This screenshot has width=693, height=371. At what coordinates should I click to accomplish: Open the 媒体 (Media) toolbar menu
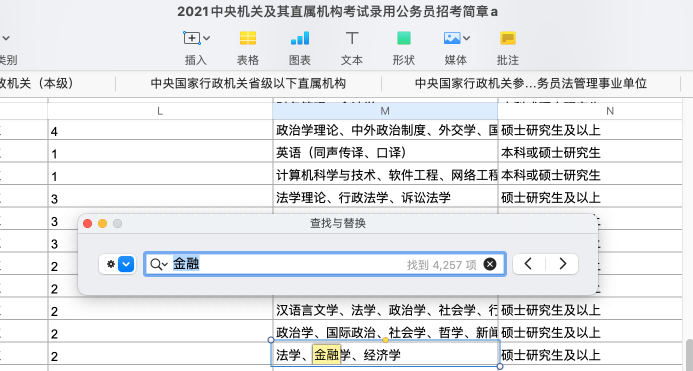(456, 38)
